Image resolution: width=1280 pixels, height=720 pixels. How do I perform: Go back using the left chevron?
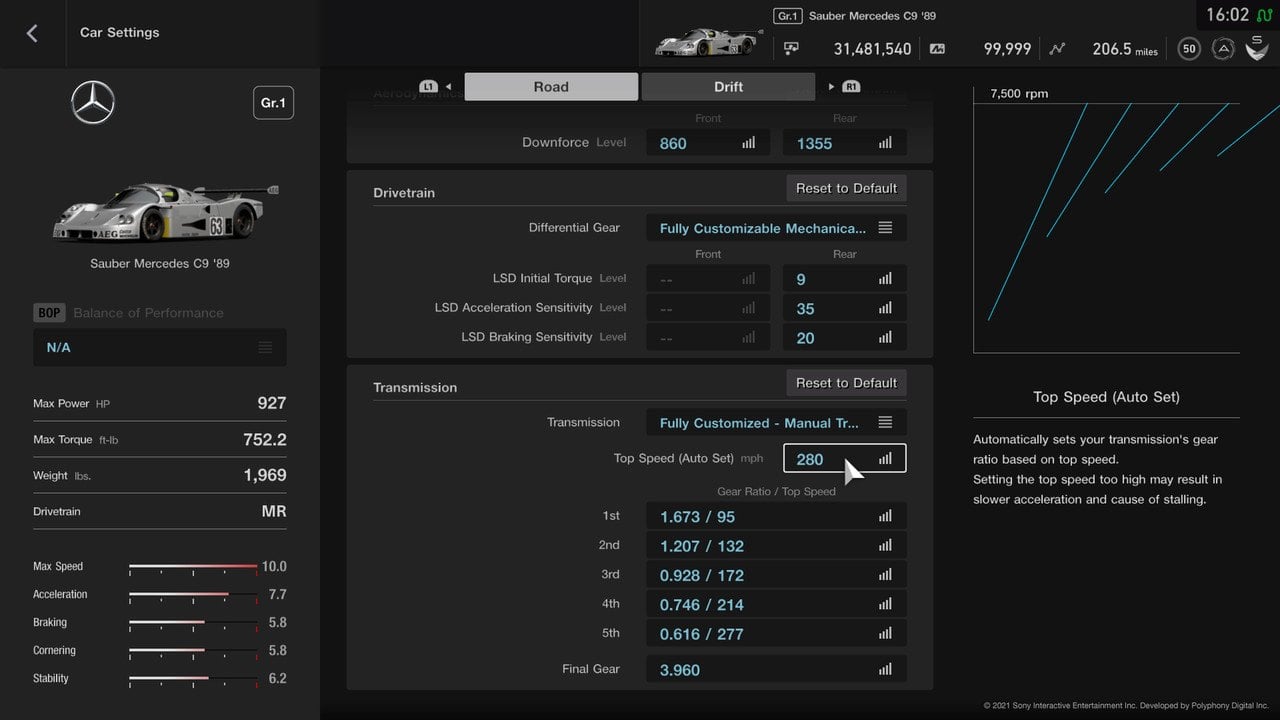[x=32, y=33]
